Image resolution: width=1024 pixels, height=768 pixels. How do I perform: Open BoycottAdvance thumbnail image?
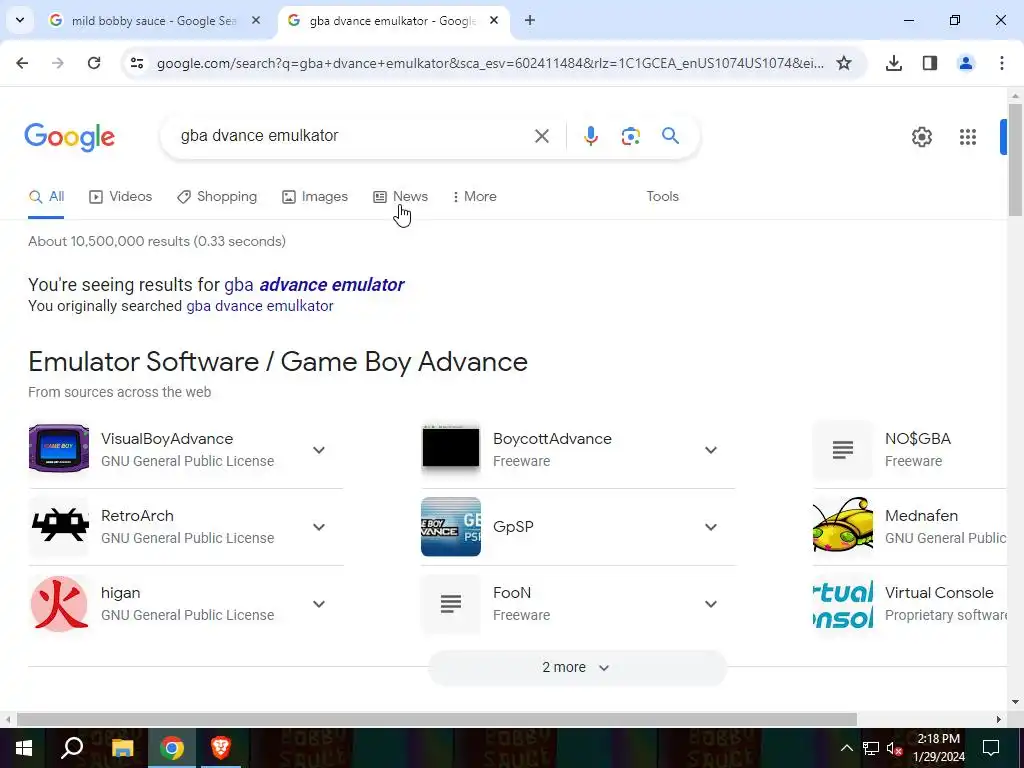pyautogui.click(x=451, y=450)
